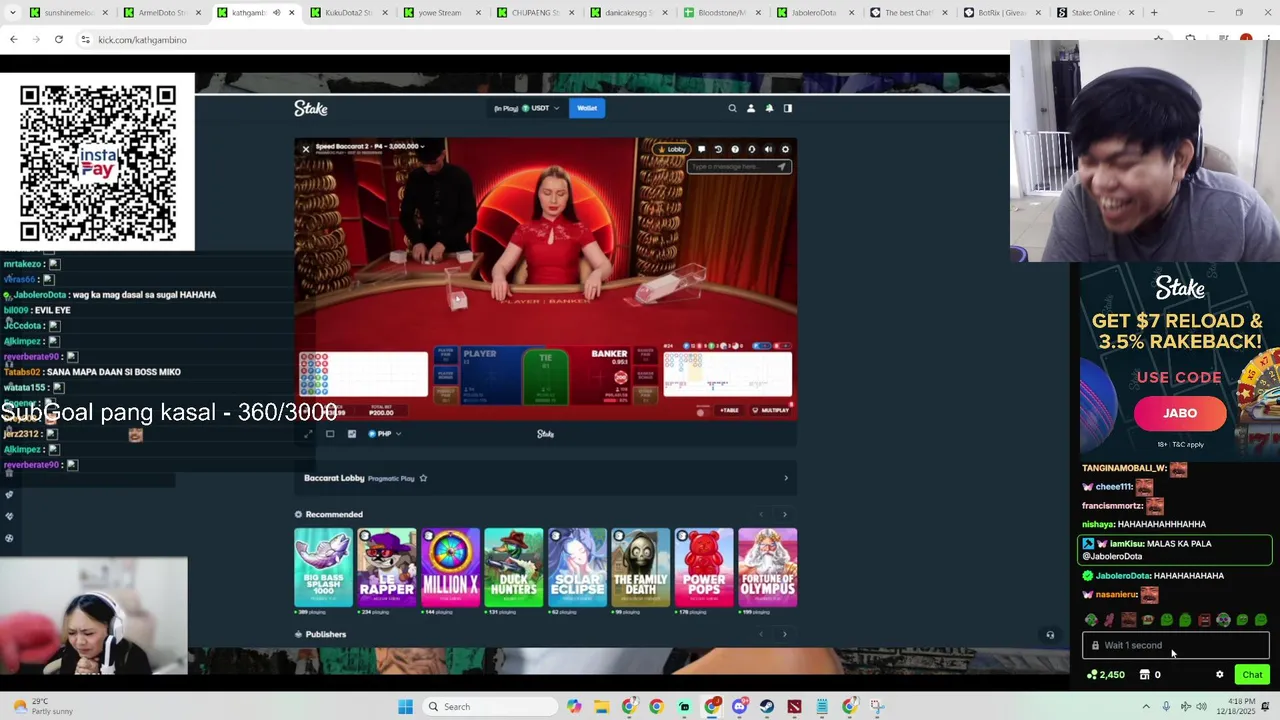Image resolution: width=1280 pixels, height=720 pixels.
Task: Reload the browser page
Action: (x=59, y=39)
